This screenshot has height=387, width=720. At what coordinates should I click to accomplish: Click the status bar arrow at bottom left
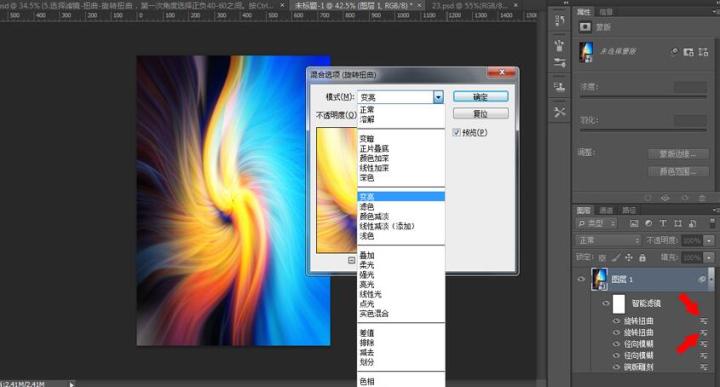(72, 384)
